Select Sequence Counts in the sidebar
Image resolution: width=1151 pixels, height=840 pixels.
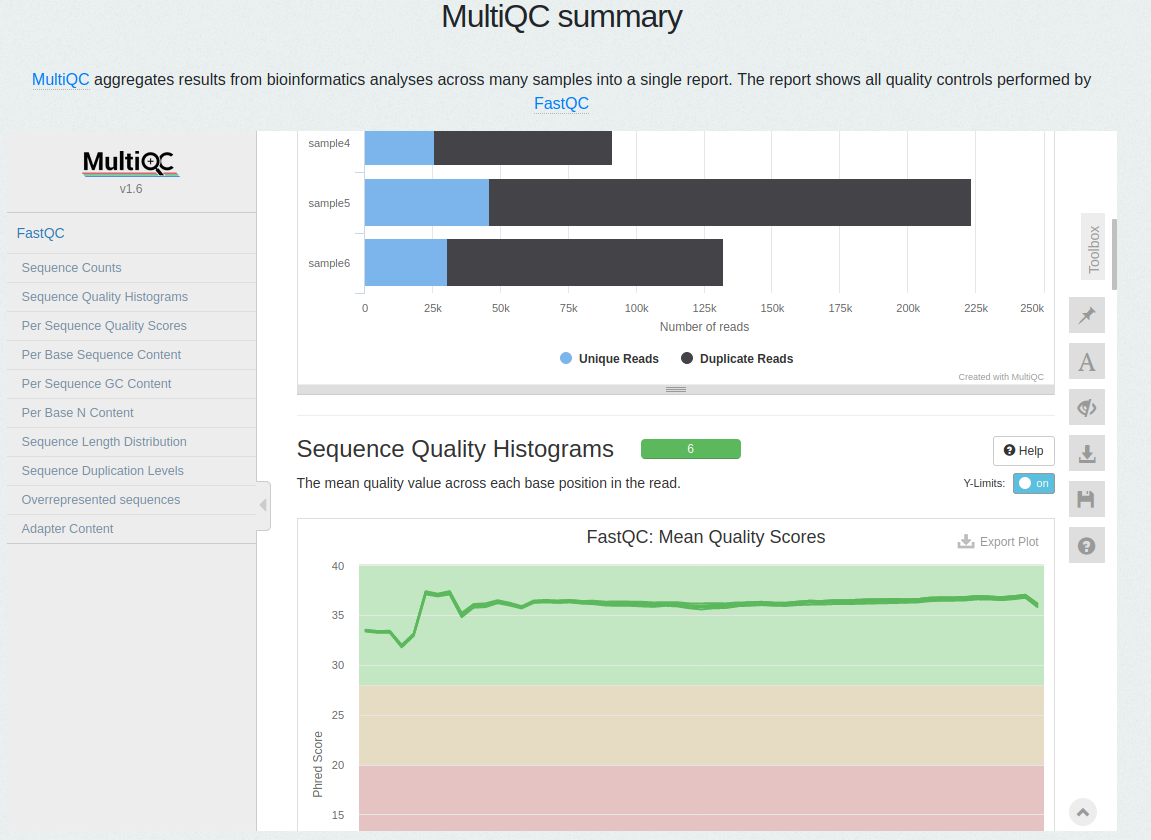point(69,267)
